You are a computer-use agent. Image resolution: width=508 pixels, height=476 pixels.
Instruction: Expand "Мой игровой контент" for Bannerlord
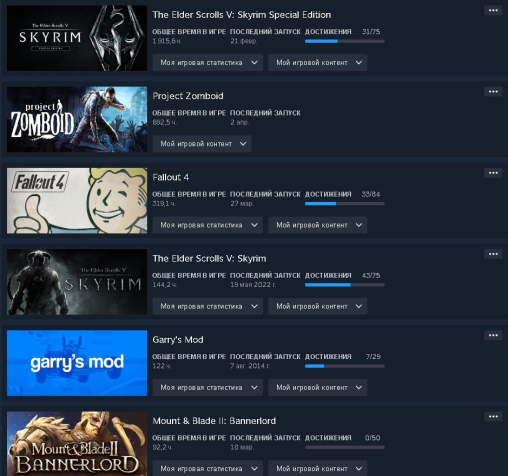(x=318, y=468)
